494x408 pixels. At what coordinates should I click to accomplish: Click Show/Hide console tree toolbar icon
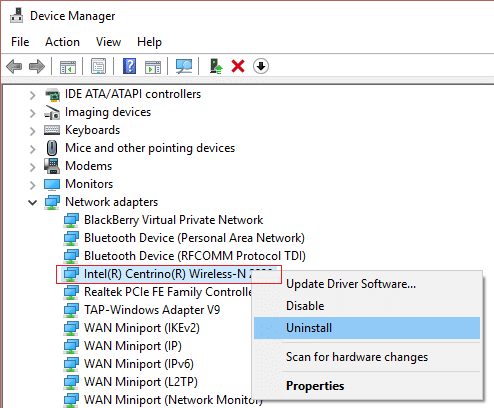click(x=68, y=67)
